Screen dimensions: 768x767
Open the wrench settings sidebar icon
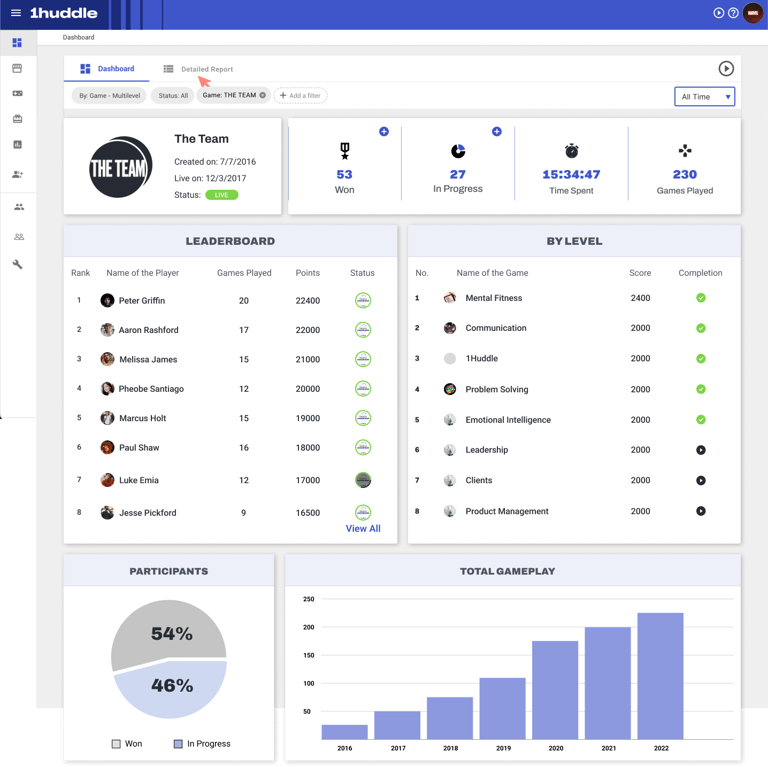pos(17,264)
